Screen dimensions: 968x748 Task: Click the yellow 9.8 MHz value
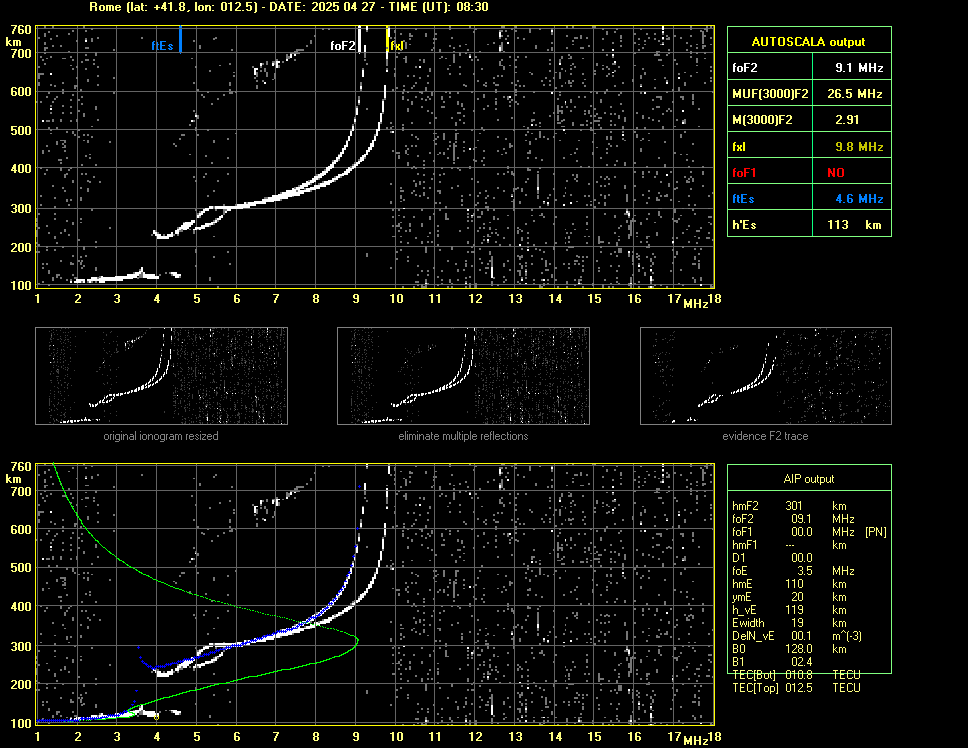(x=859, y=147)
